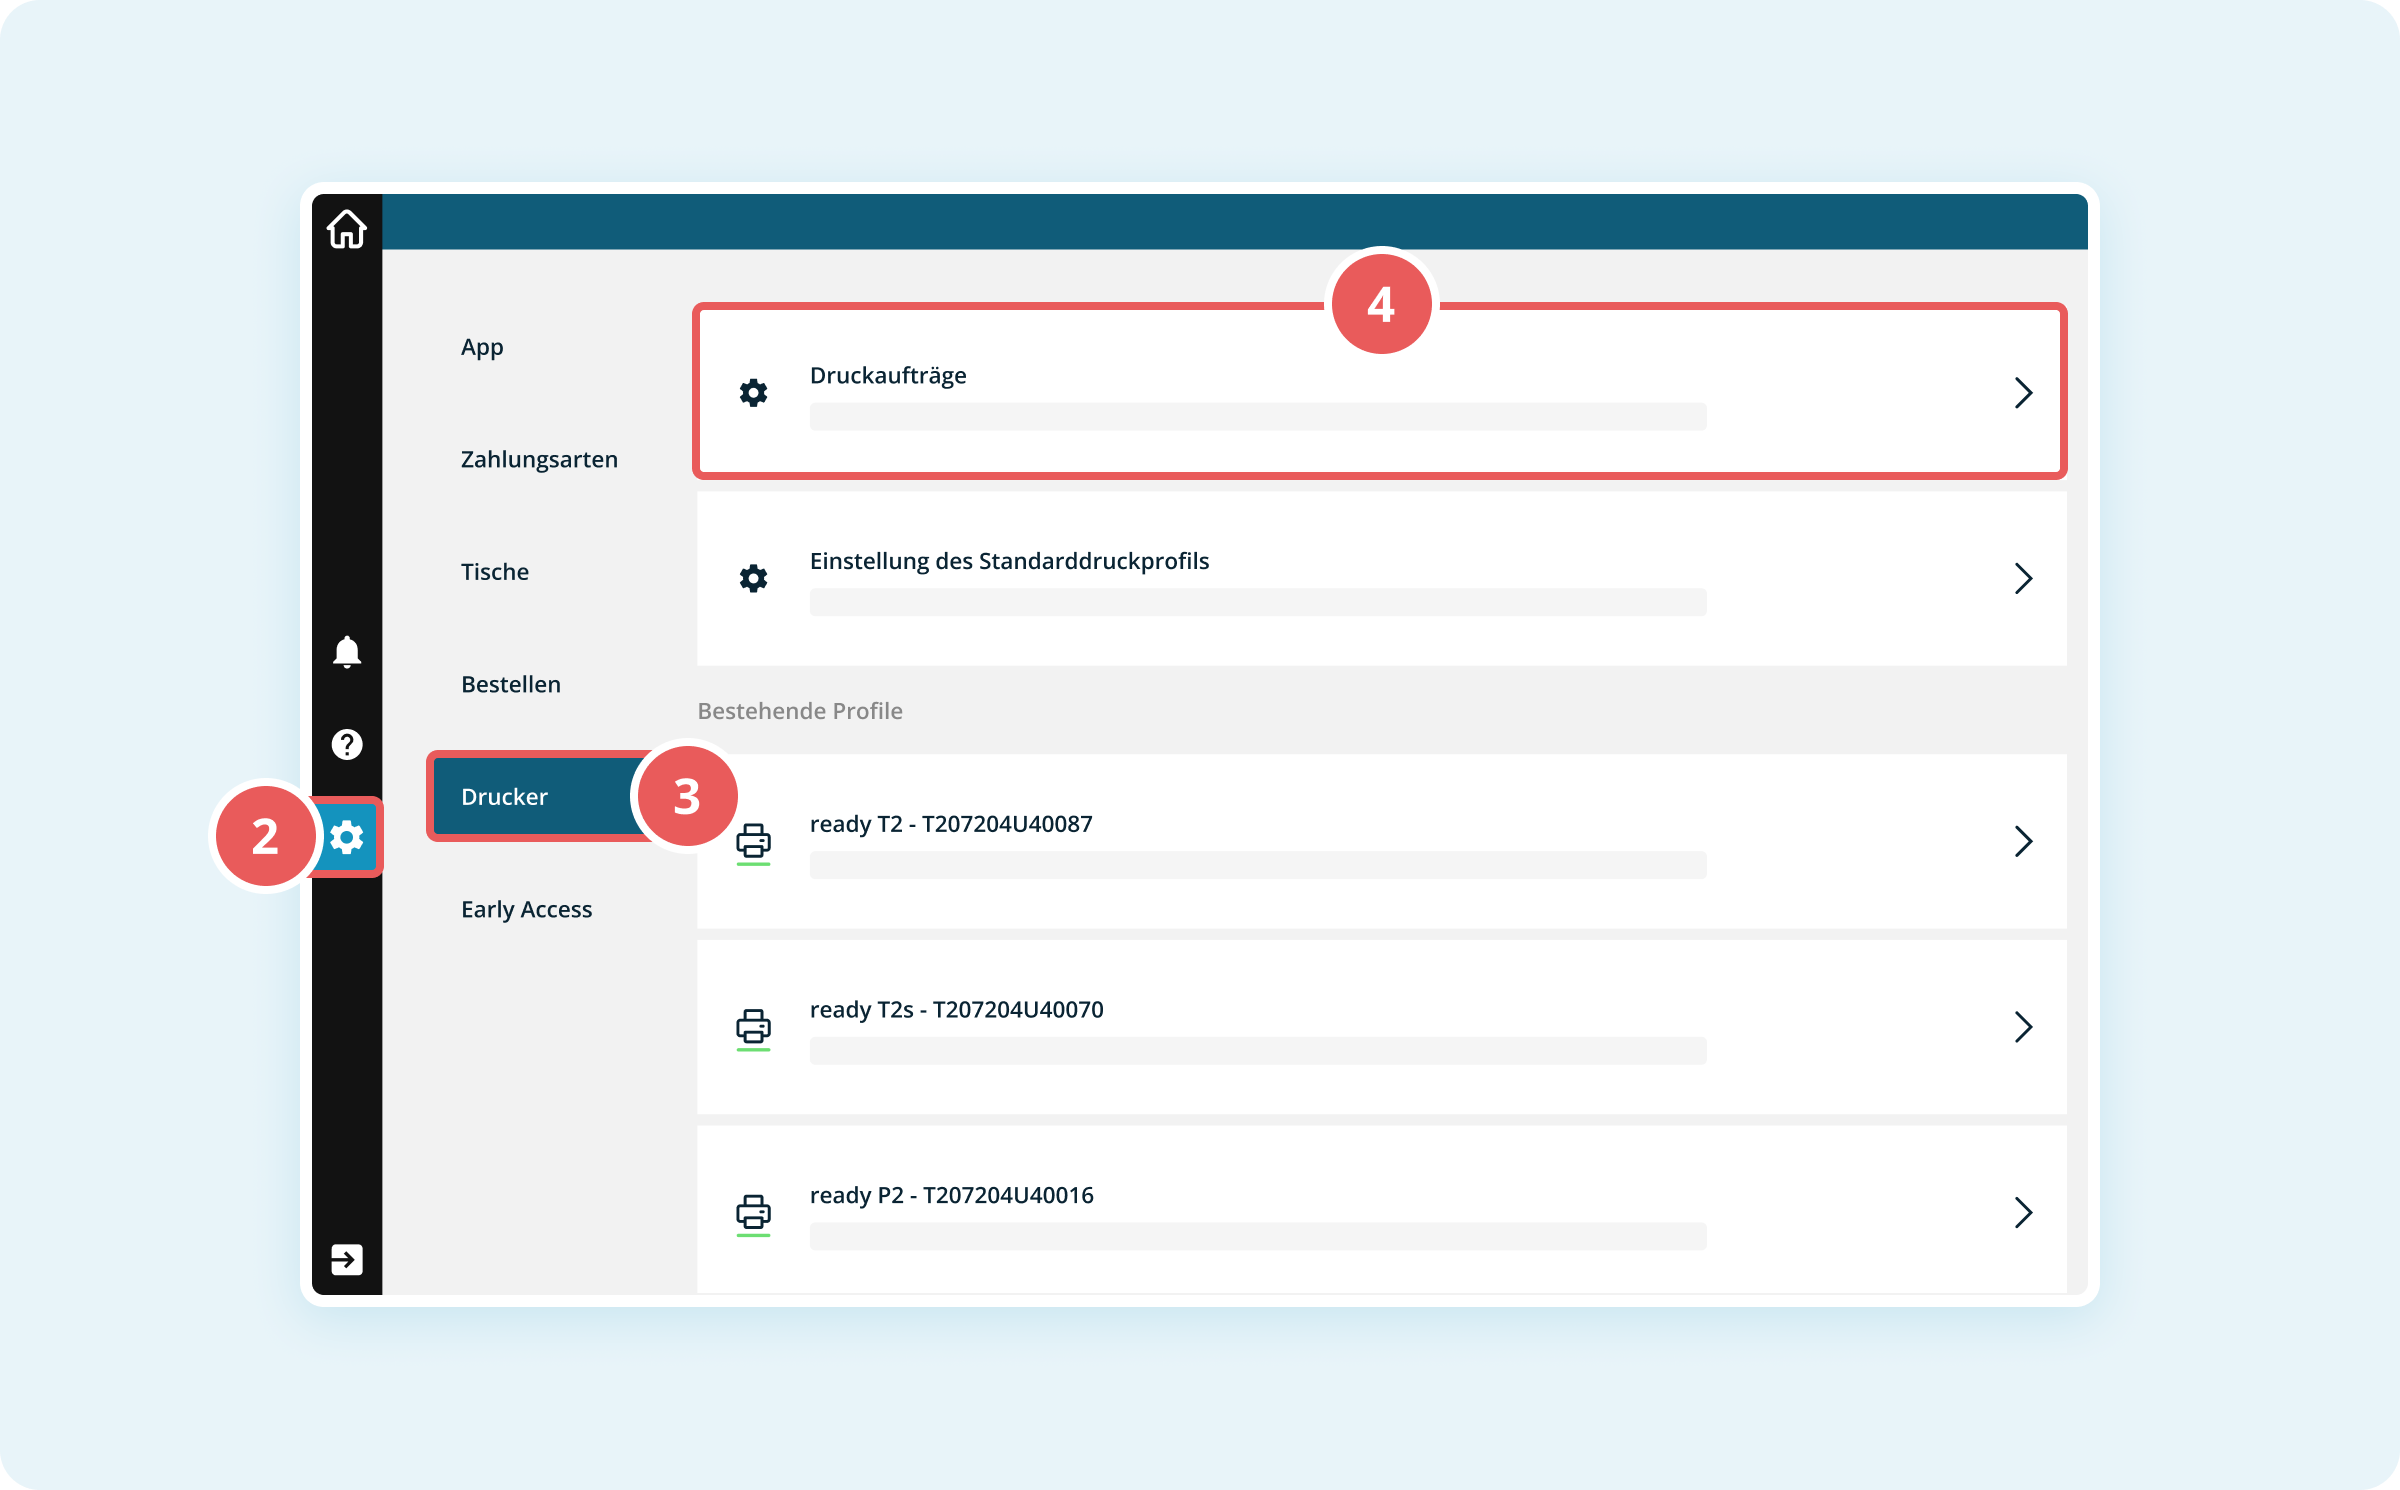Open the help question mark icon
This screenshot has height=1490, width=2400.
pyautogui.click(x=346, y=744)
